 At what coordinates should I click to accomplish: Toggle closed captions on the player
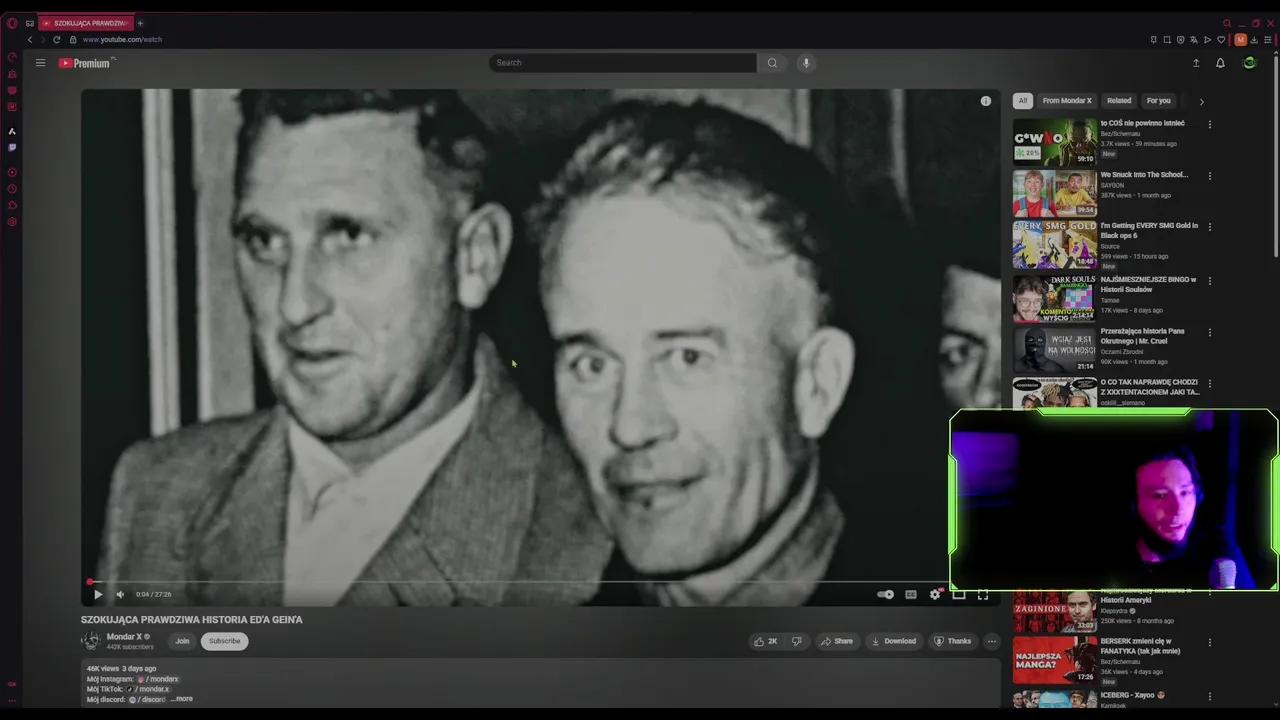point(911,594)
